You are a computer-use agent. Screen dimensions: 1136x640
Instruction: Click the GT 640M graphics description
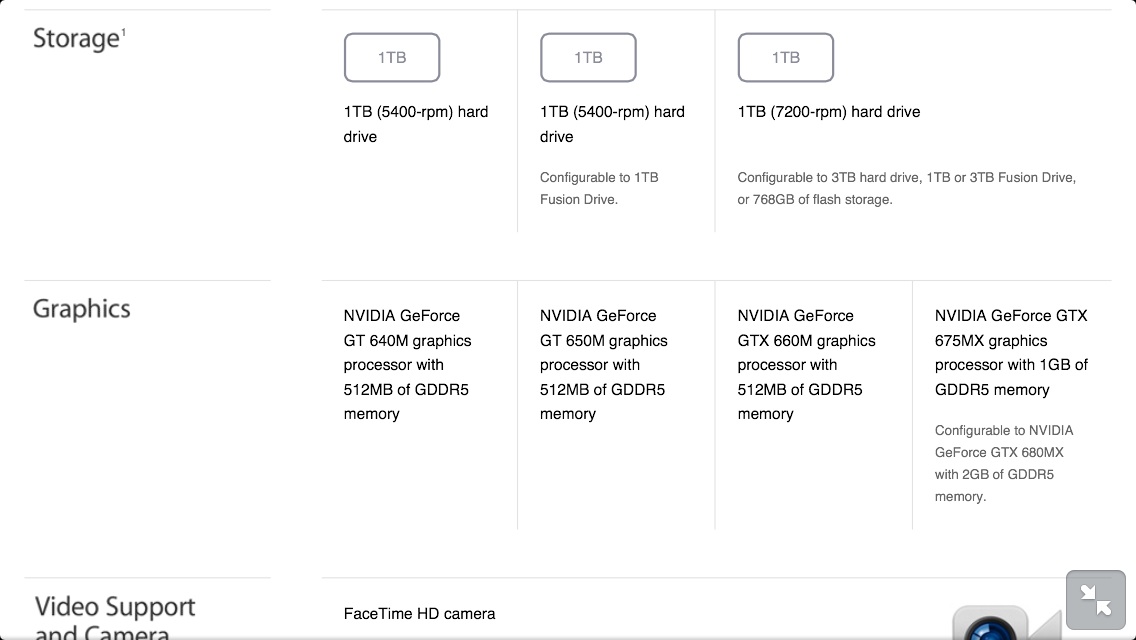407,365
